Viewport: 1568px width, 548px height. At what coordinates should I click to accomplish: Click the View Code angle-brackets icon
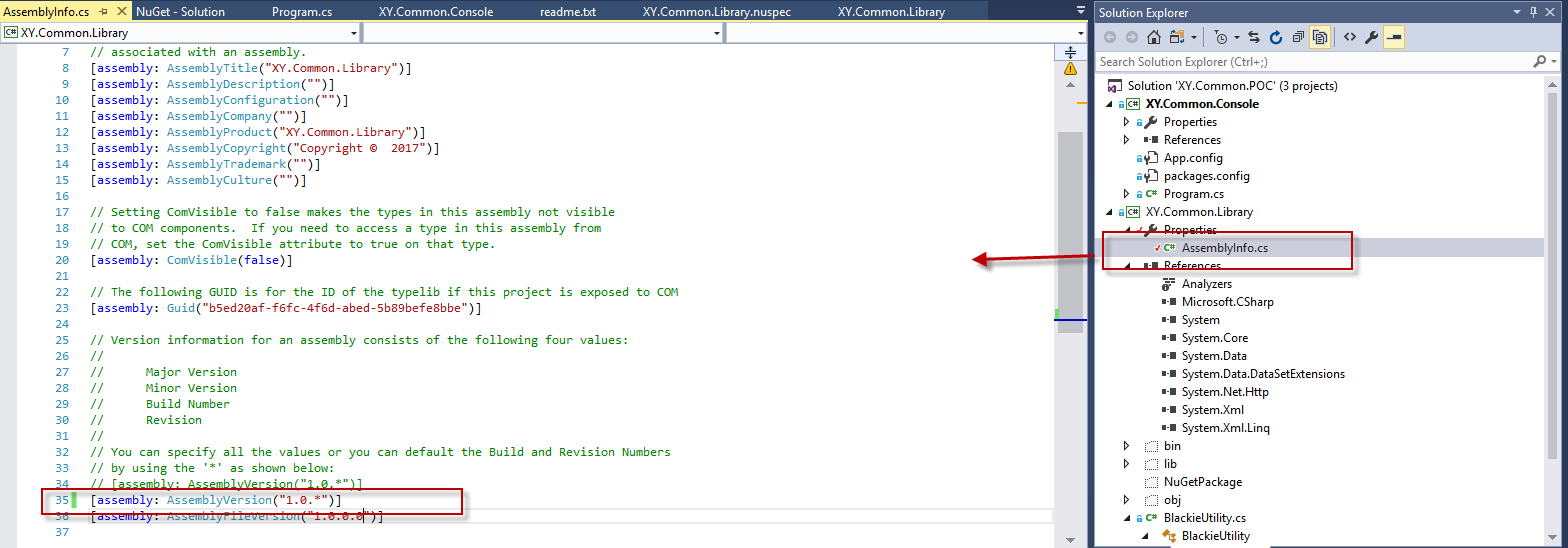[1349, 37]
